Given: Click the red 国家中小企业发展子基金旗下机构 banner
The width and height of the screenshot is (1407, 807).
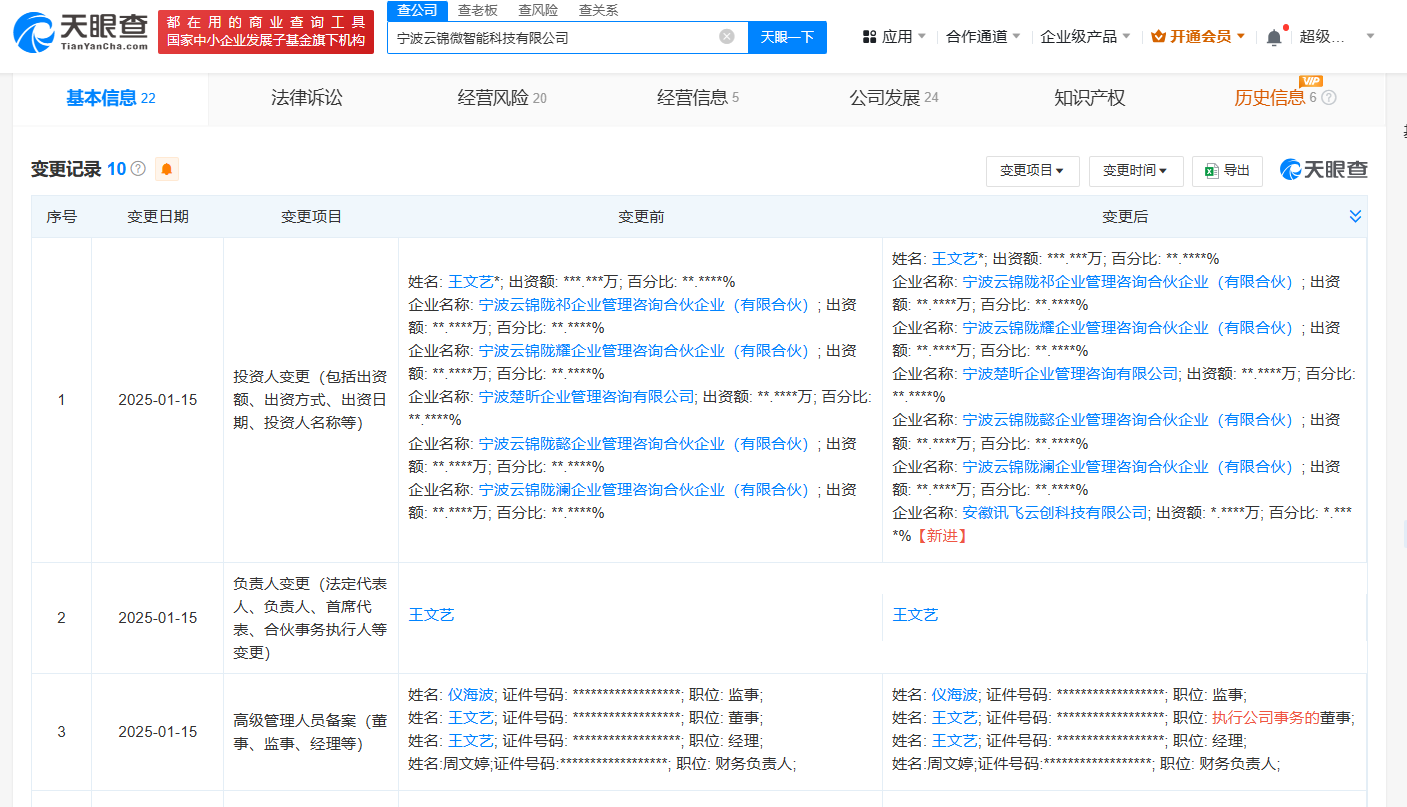Looking at the screenshot, I should [x=265, y=31].
